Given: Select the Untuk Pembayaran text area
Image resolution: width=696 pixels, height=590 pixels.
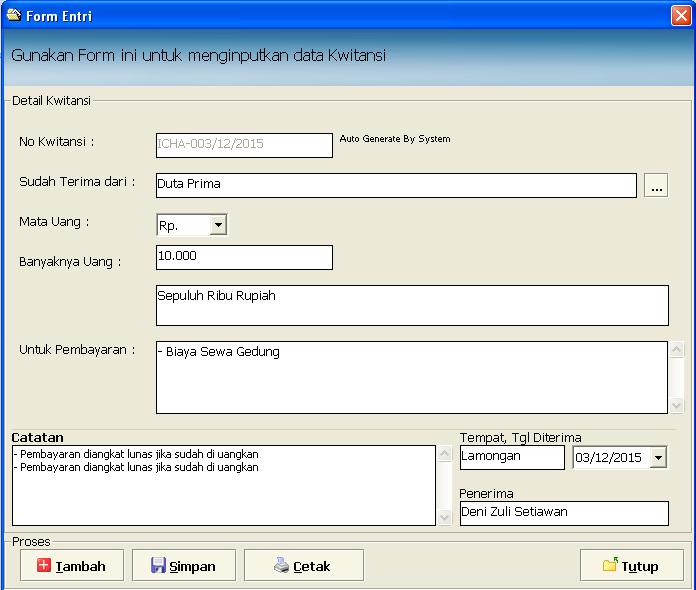Looking at the screenshot, I should 410,377.
